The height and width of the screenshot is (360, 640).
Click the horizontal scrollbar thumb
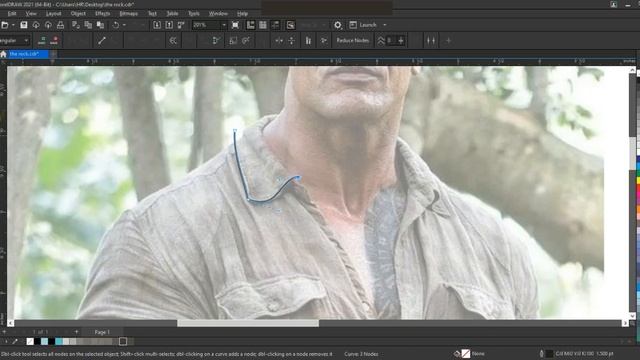(248, 323)
